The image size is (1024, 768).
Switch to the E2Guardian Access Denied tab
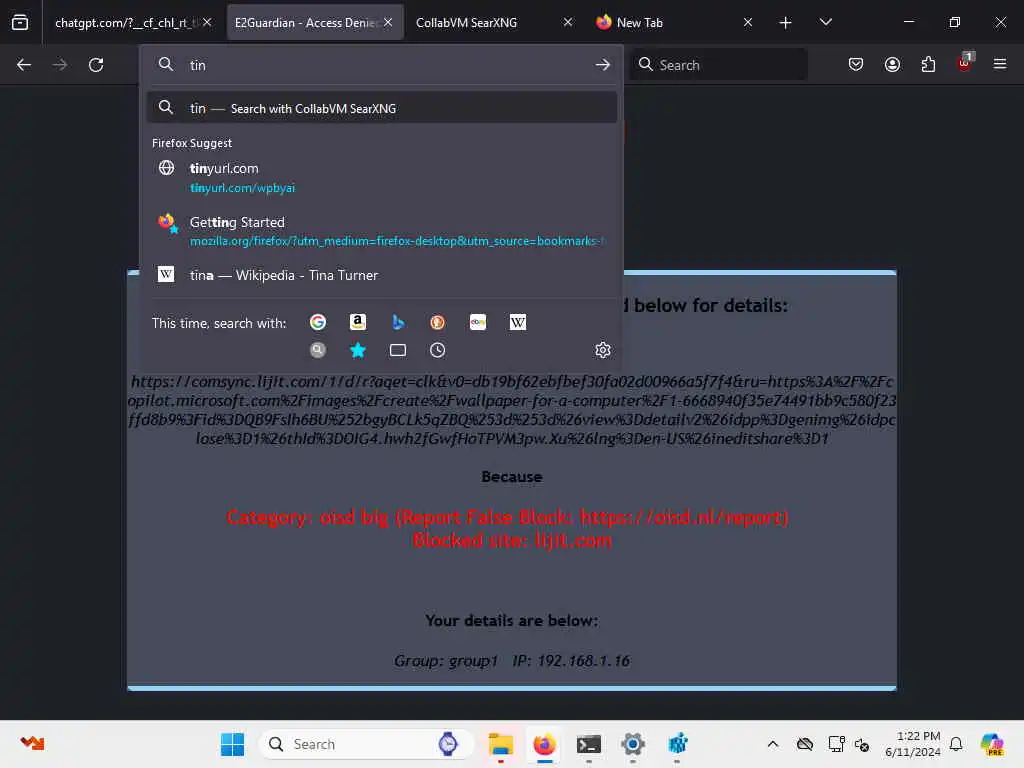coord(306,22)
